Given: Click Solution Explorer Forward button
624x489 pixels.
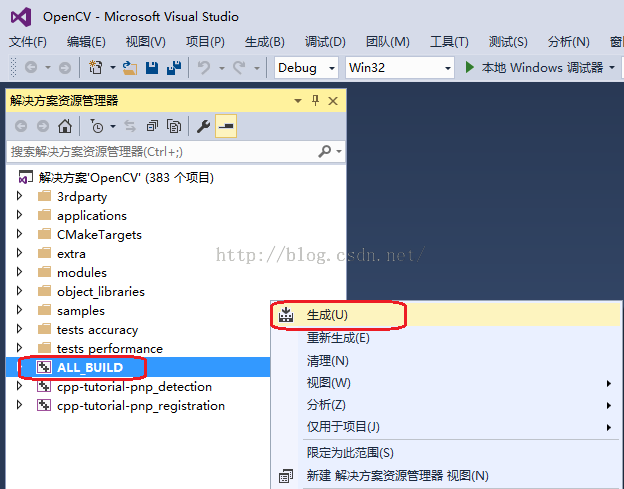Looking at the screenshot, I should tap(43, 127).
